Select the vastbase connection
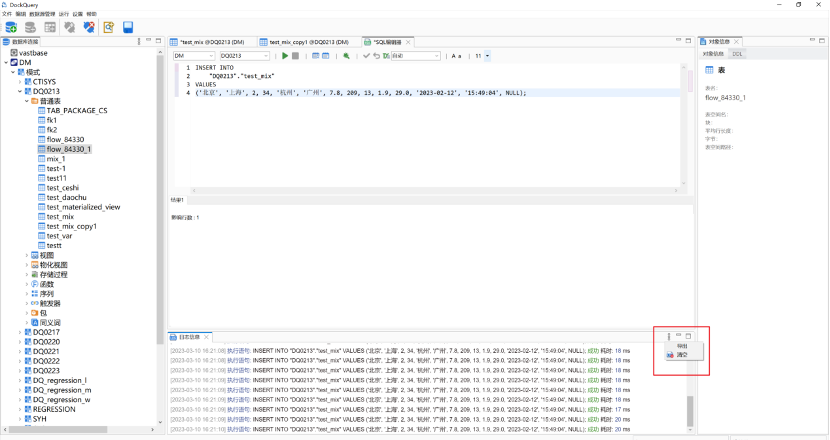This screenshot has height=440, width=830. (x=33, y=53)
